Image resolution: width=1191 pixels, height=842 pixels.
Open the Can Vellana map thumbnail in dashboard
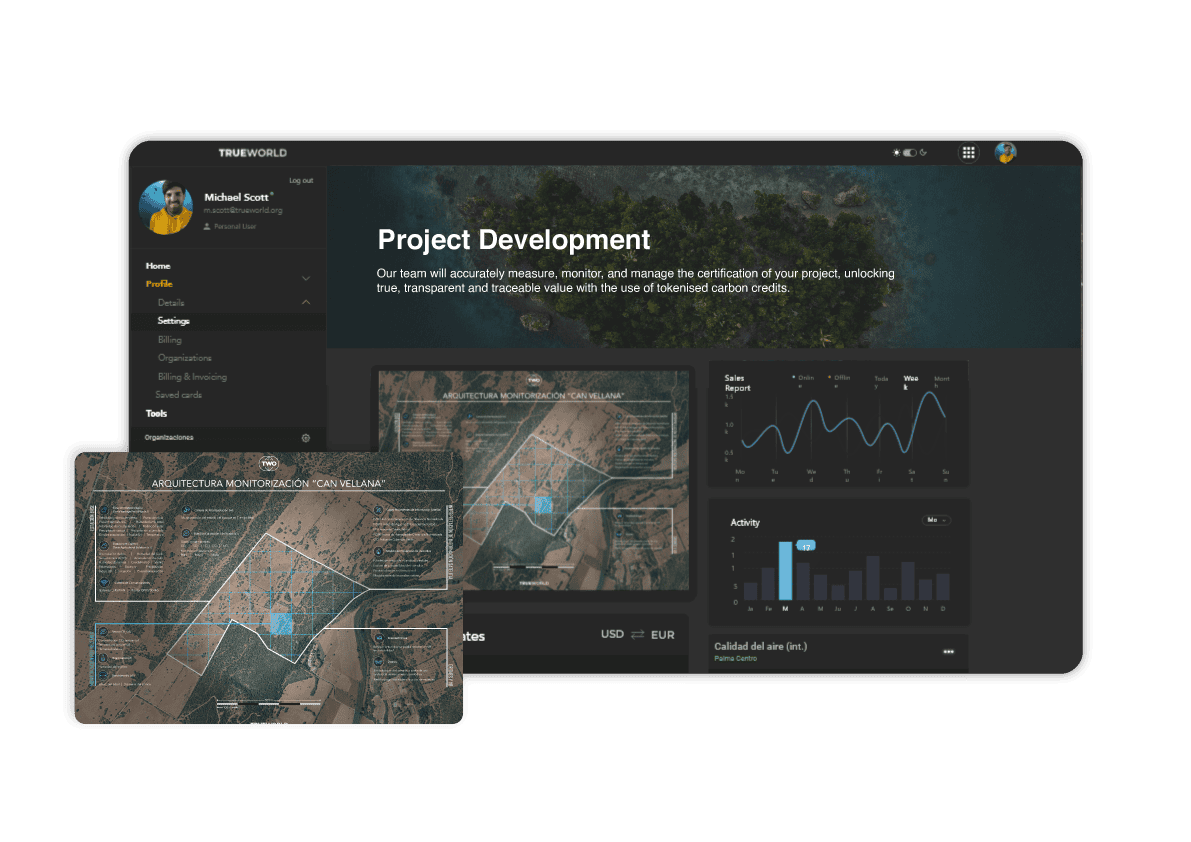coord(533,480)
